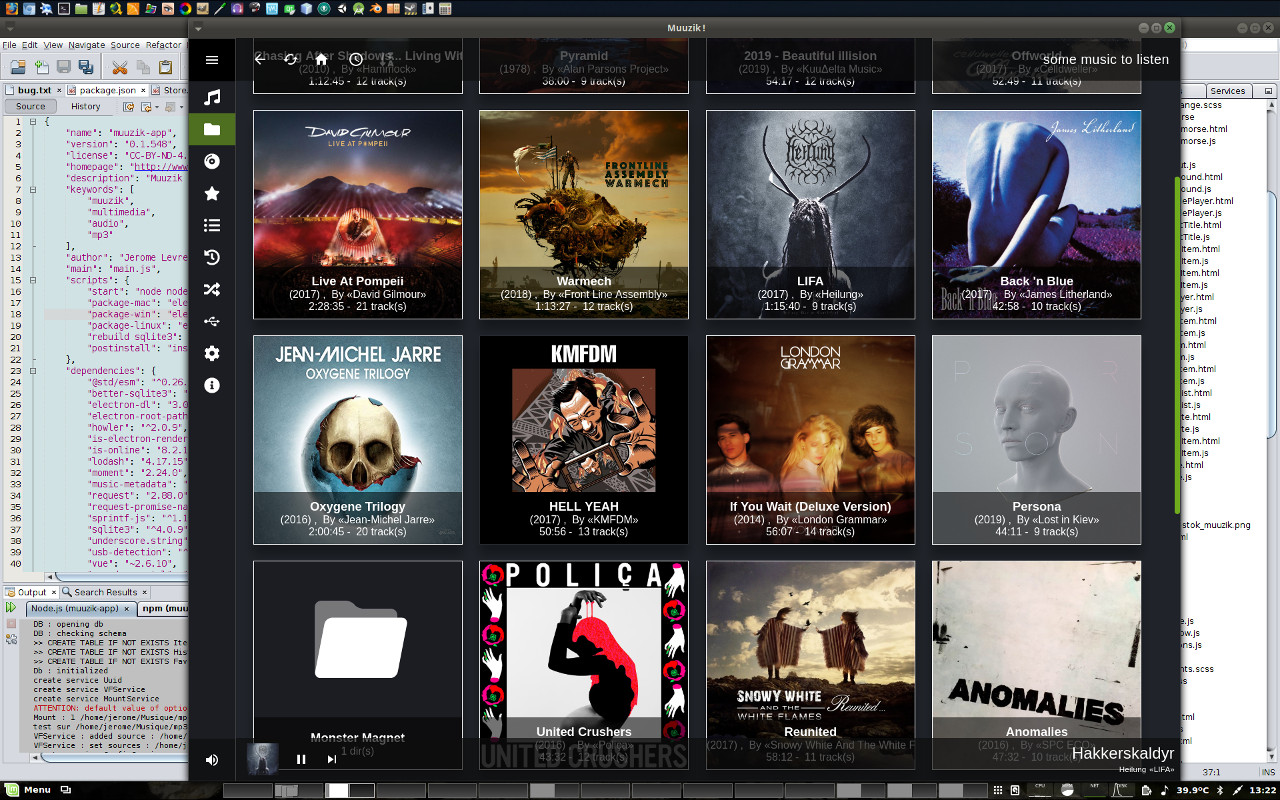This screenshot has width=1280, height=800.
Task: Open the LIFA album by Heilung
Action: tap(810, 214)
